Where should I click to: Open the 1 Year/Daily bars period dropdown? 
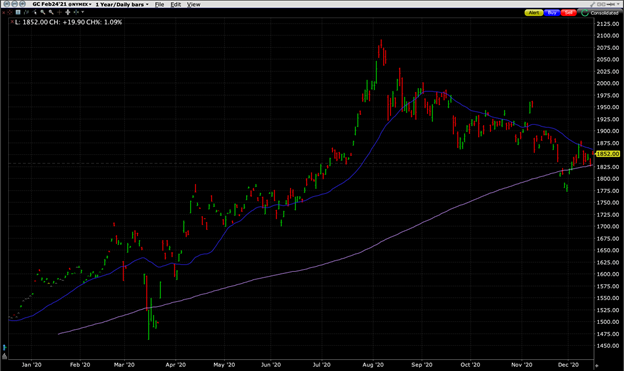(122, 4)
